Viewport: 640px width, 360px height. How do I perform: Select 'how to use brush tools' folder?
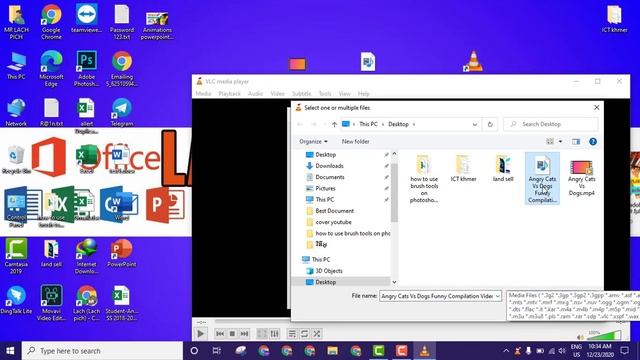[x=424, y=179]
